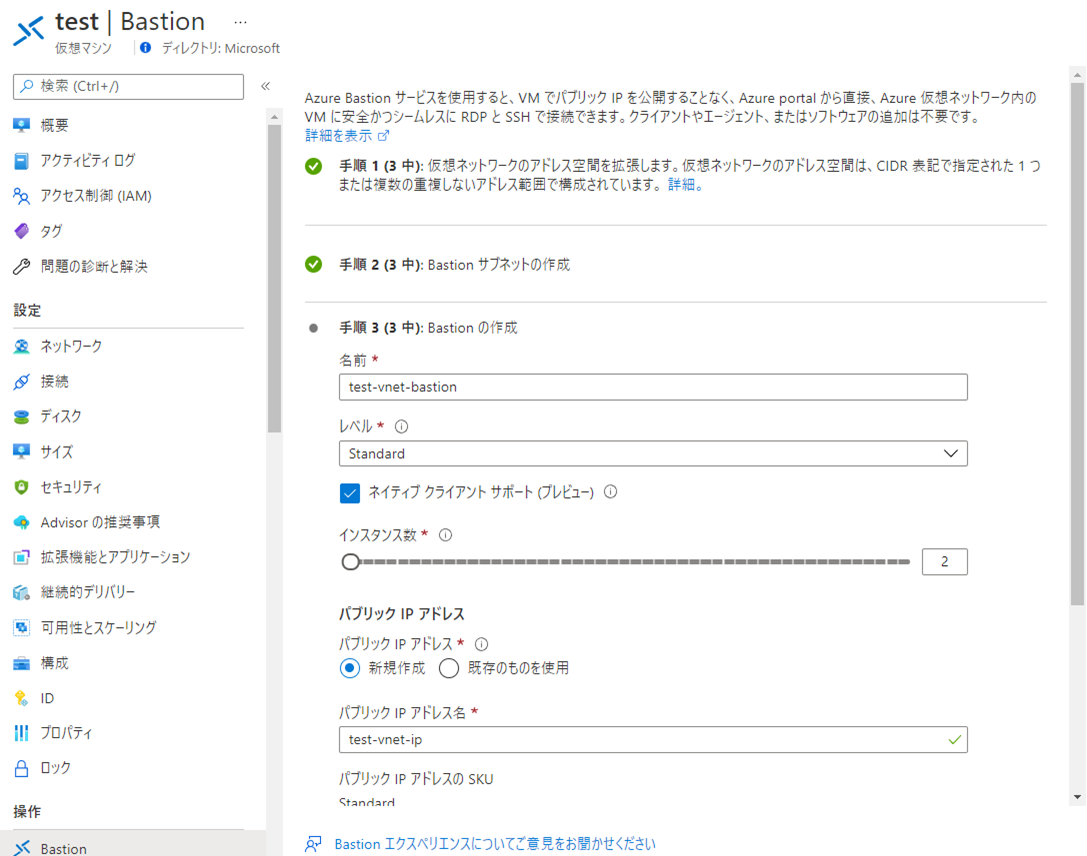Select the タグ icon in sidebar

(x=21, y=231)
